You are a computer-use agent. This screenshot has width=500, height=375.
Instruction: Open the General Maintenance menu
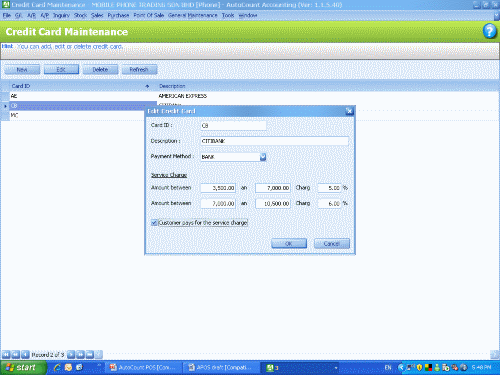point(192,15)
